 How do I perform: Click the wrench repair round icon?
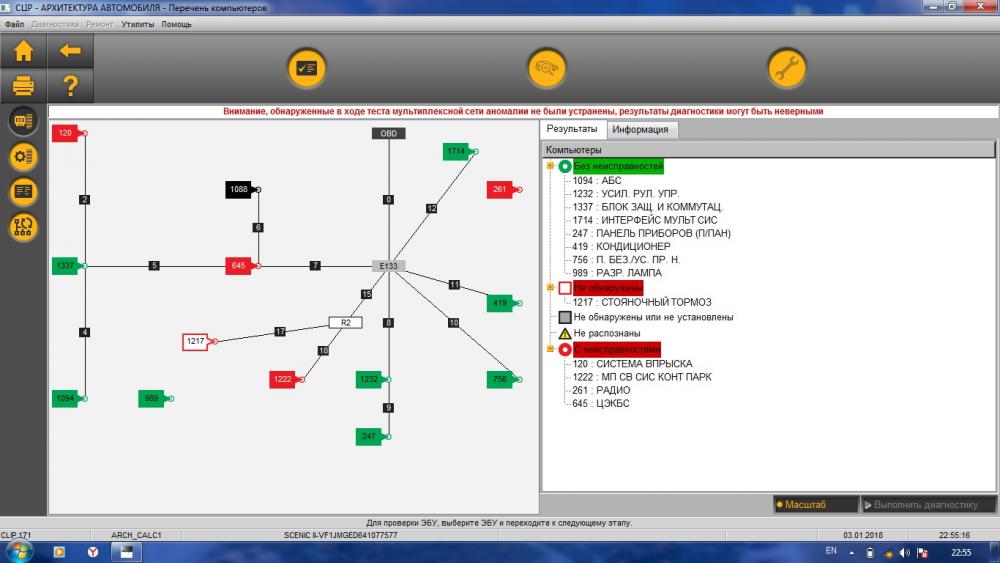[x=786, y=68]
